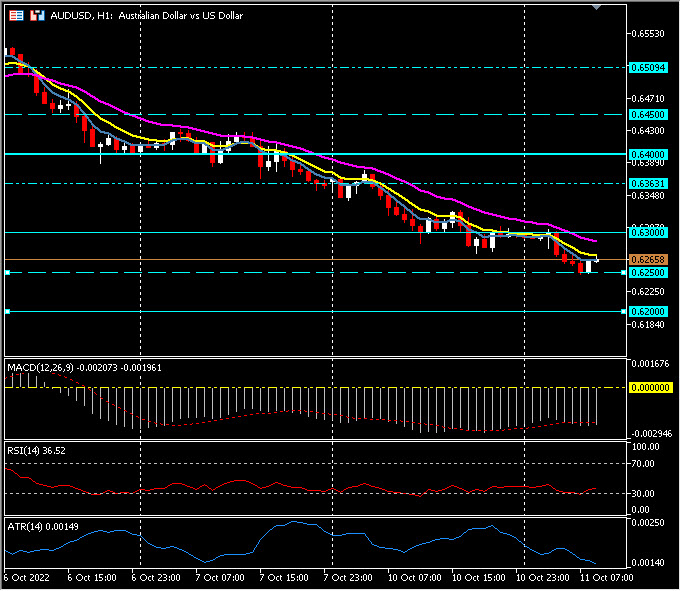Select the right handle of the 0.62500 line
Viewport: 681px width, 591px height.
tap(624, 272)
